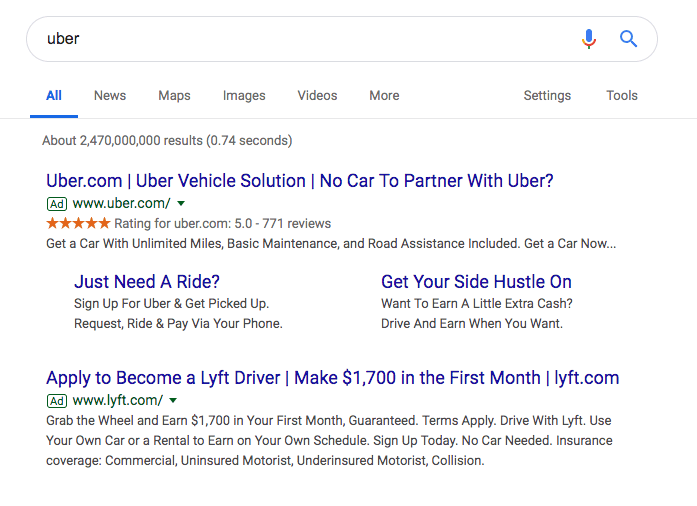Click the Ad badge beside www.lyft.com
697x506 pixels.
pyautogui.click(x=57, y=400)
